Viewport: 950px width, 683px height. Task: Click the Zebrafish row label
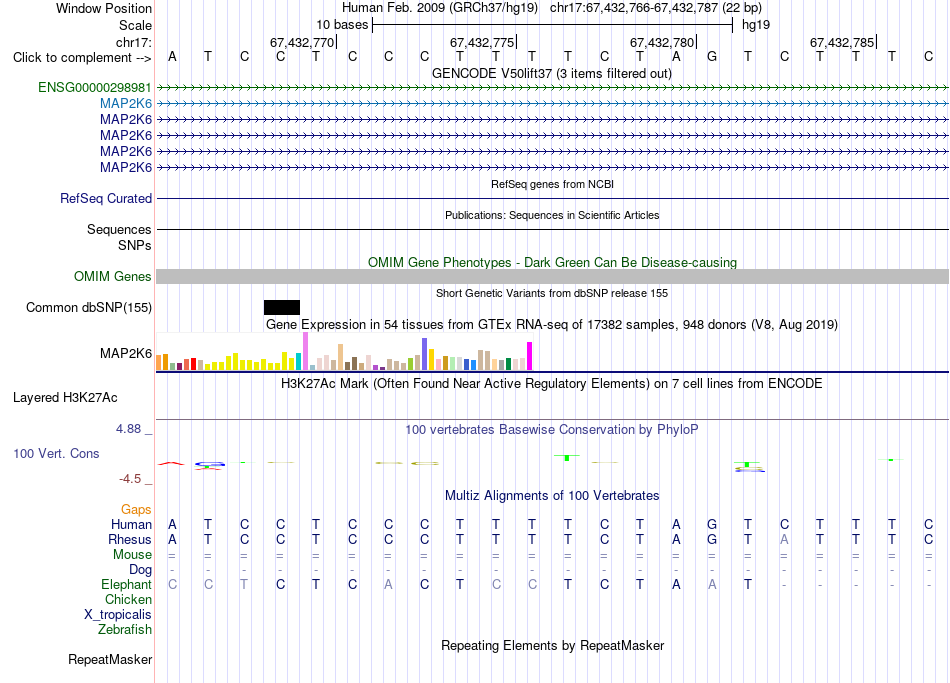(x=125, y=630)
